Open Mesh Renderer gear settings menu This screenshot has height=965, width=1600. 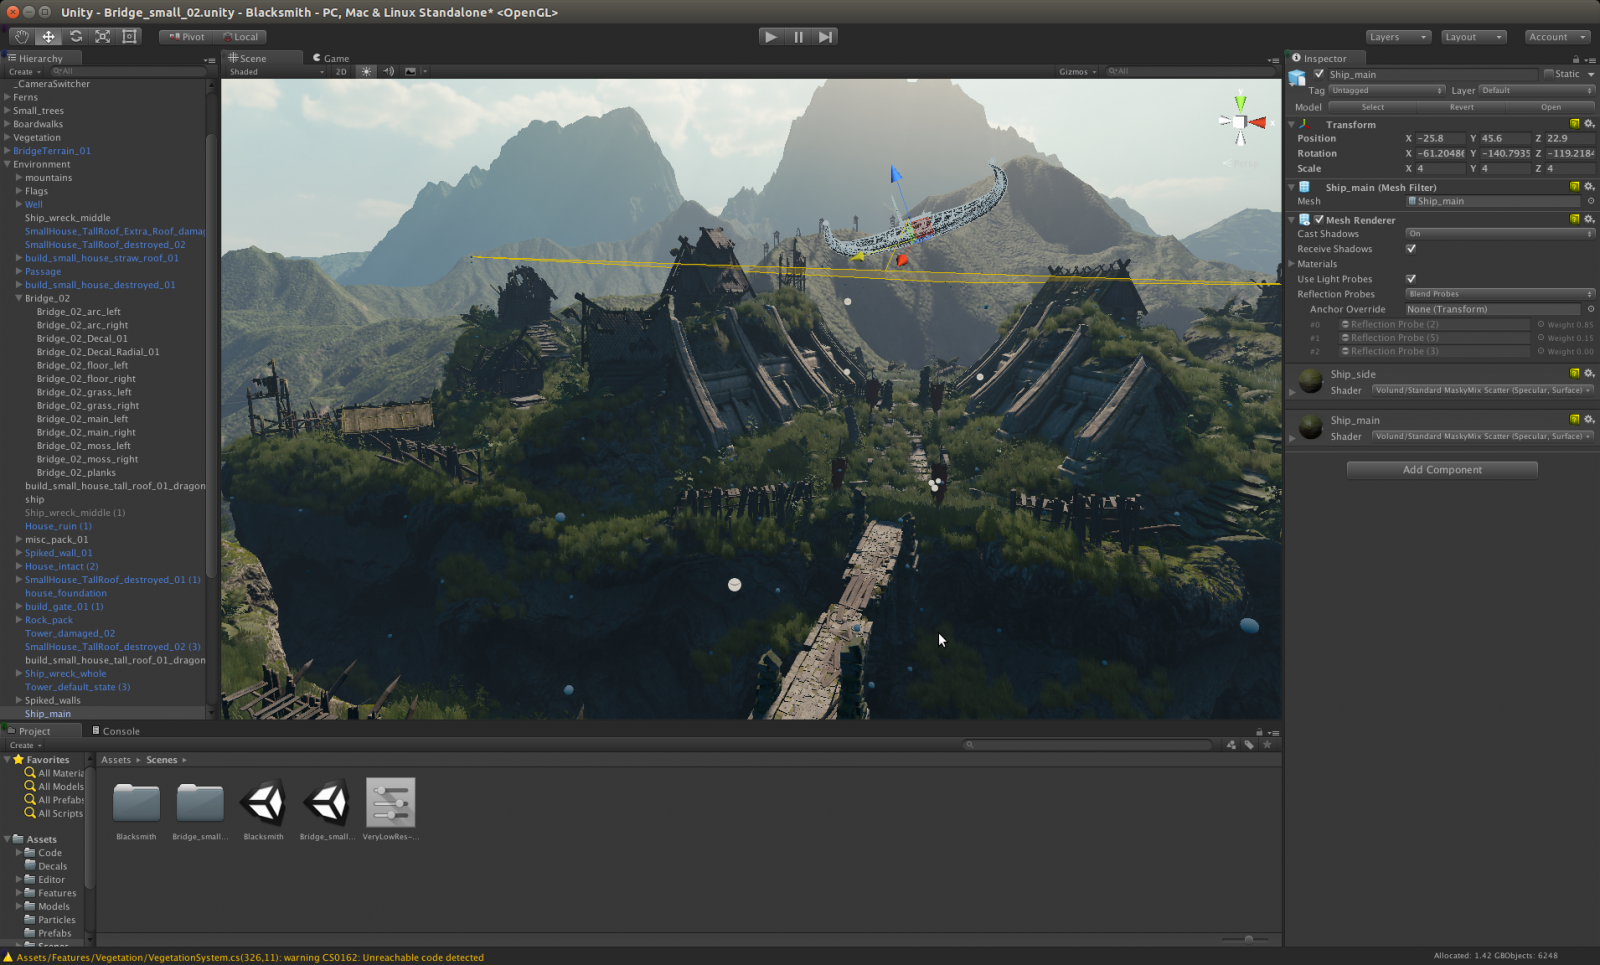pos(1589,219)
